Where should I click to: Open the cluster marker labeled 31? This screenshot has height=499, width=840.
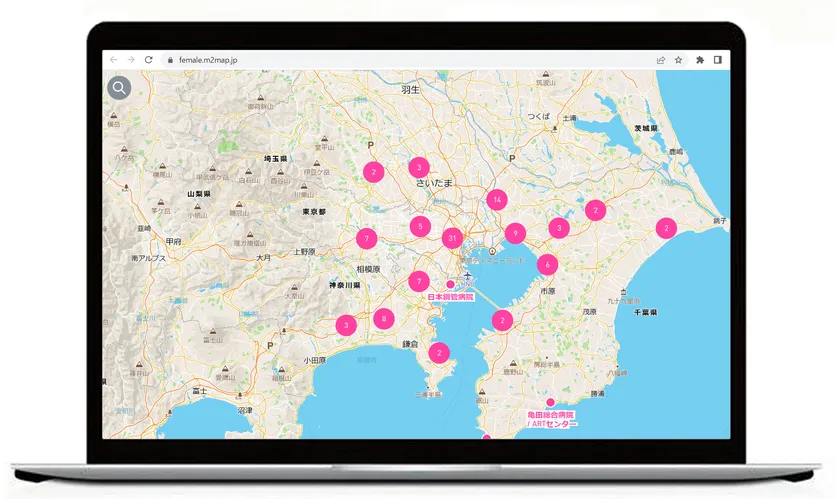click(x=452, y=238)
